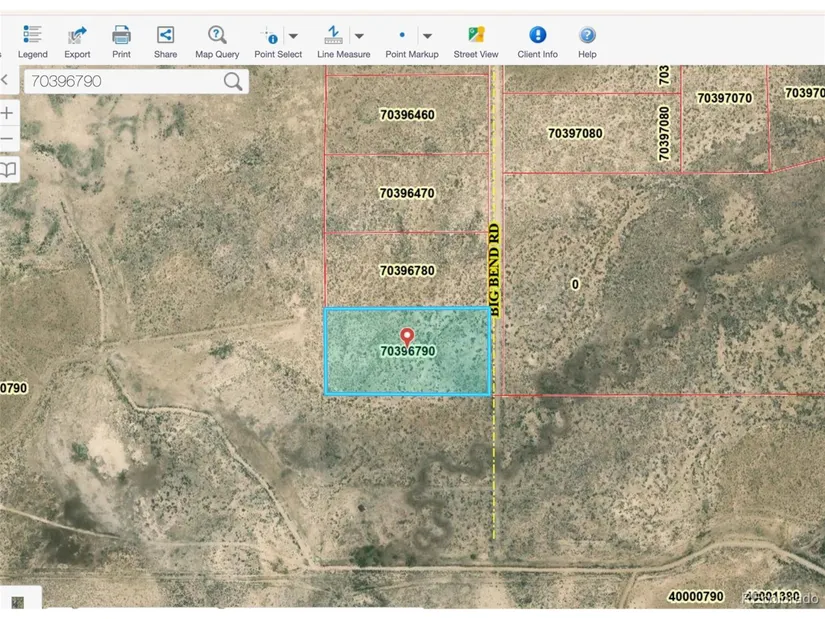
Task: Expand the Line Measure dropdown arrow
Action: tap(359, 36)
